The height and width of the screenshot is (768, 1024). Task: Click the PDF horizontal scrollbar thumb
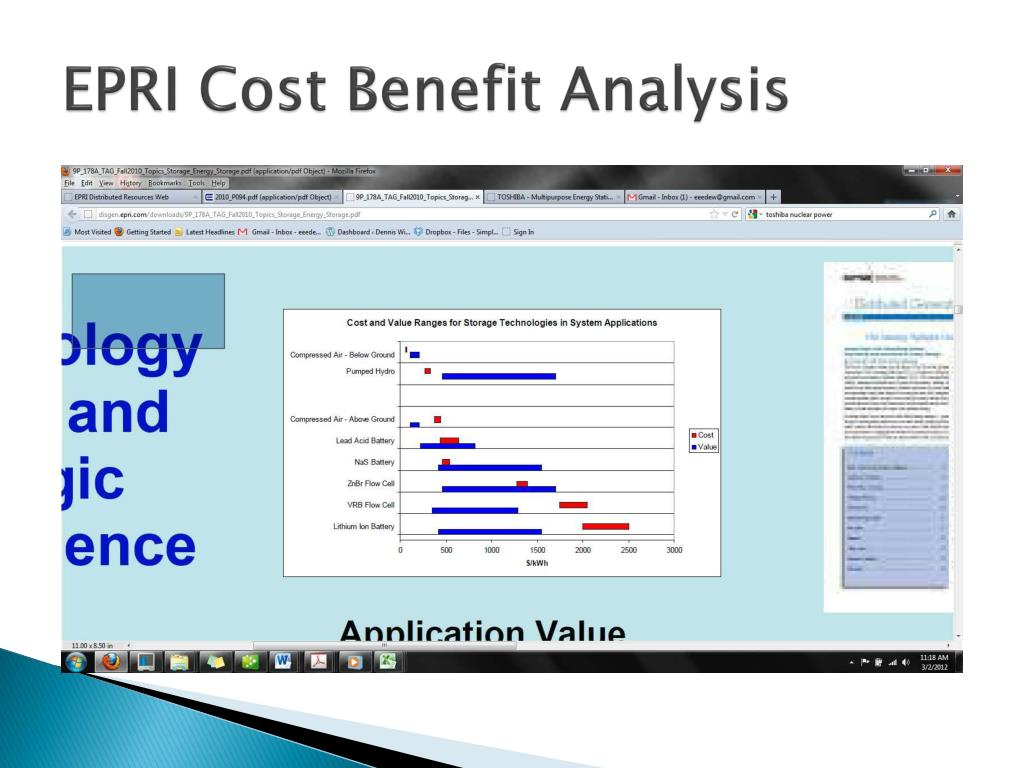coord(385,645)
